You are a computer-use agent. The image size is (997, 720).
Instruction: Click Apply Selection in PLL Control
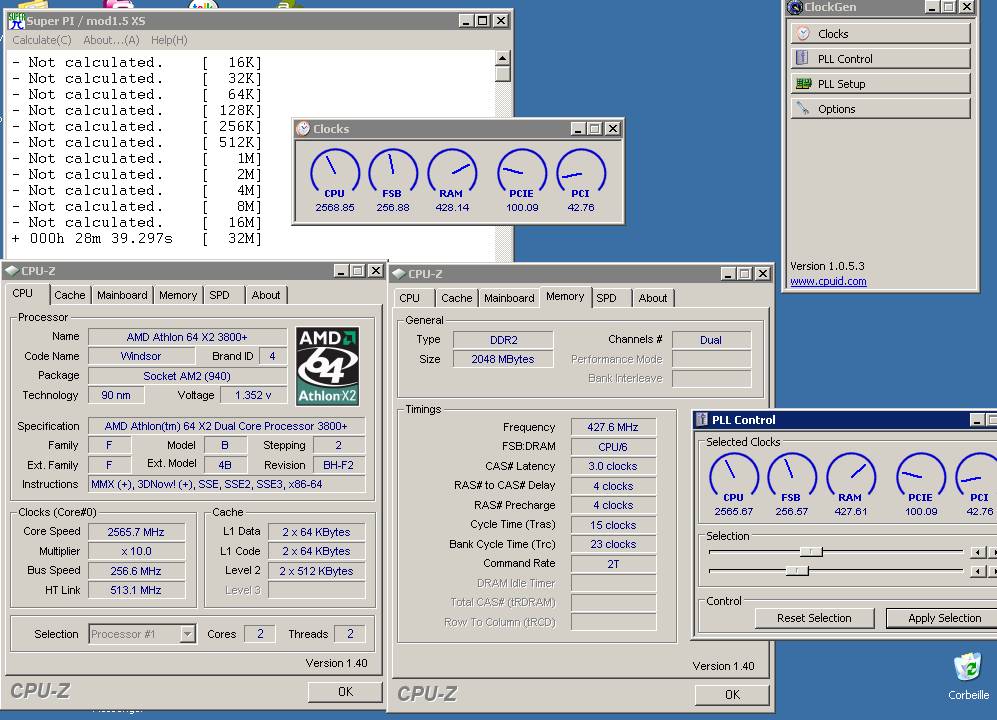(x=944, y=618)
